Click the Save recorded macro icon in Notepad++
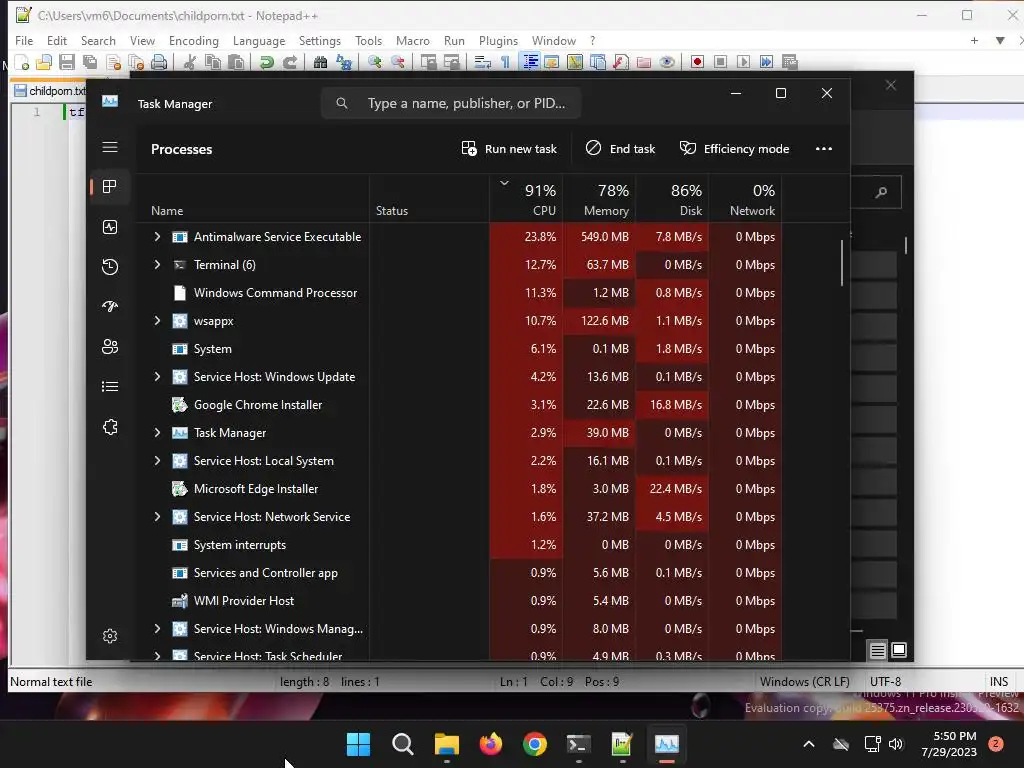Viewport: 1024px width, 768px height. coord(790,62)
